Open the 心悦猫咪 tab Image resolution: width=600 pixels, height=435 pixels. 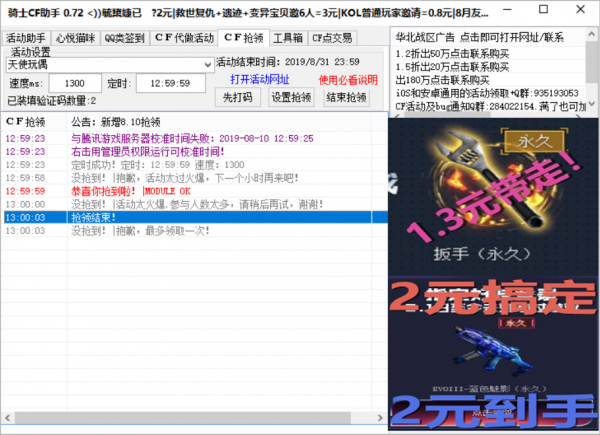coord(75,38)
